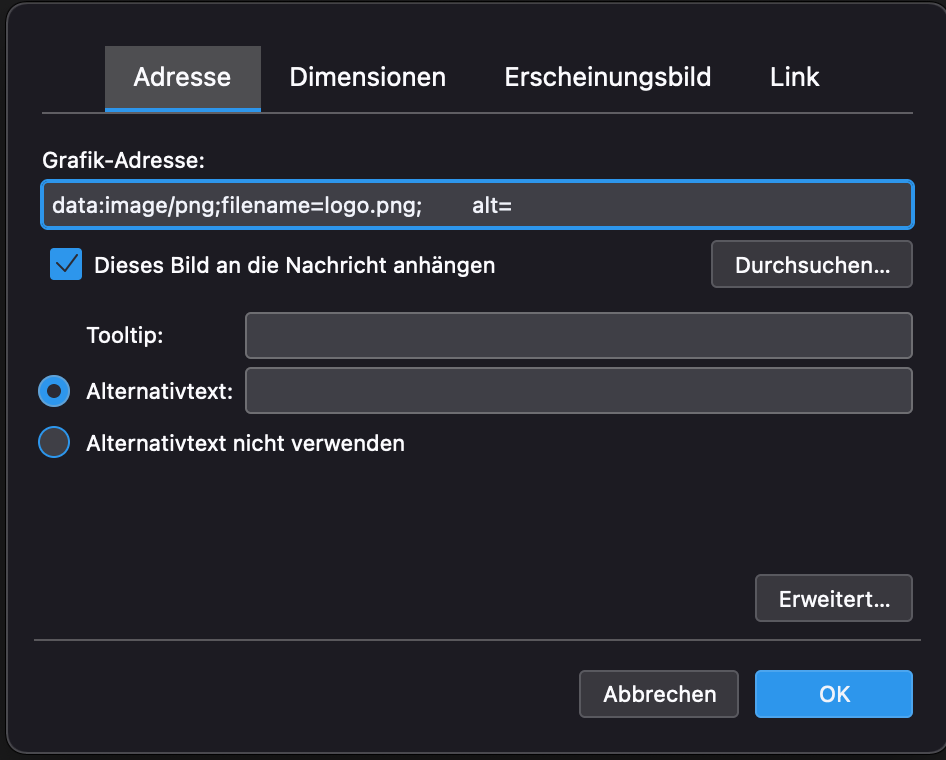Go to the Erscheinungsbild tab
The width and height of the screenshot is (946, 760).
[607, 77]
